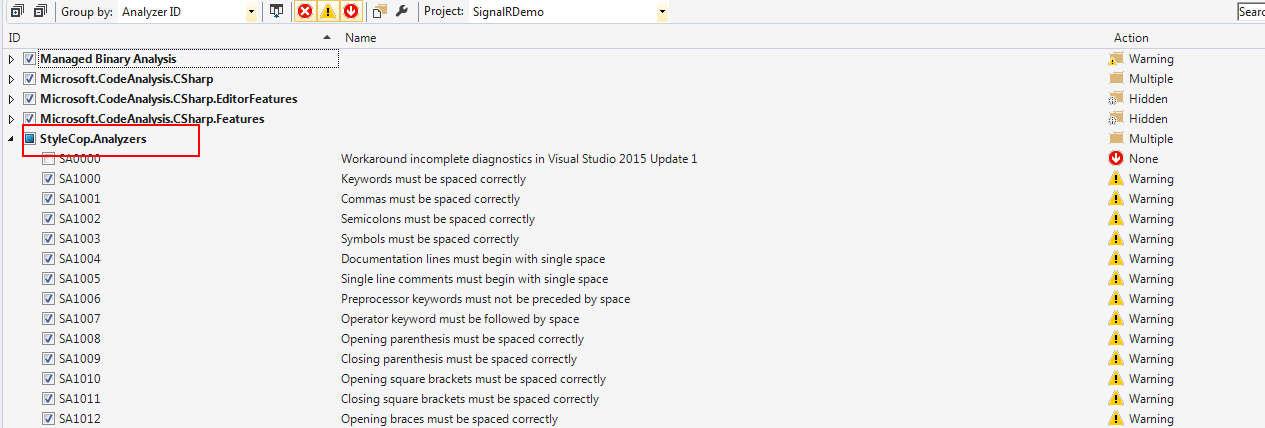Viewport: 1265px width, 428px height.
Task: Click SA1004 warning triangle icon
Action: 1116,259
